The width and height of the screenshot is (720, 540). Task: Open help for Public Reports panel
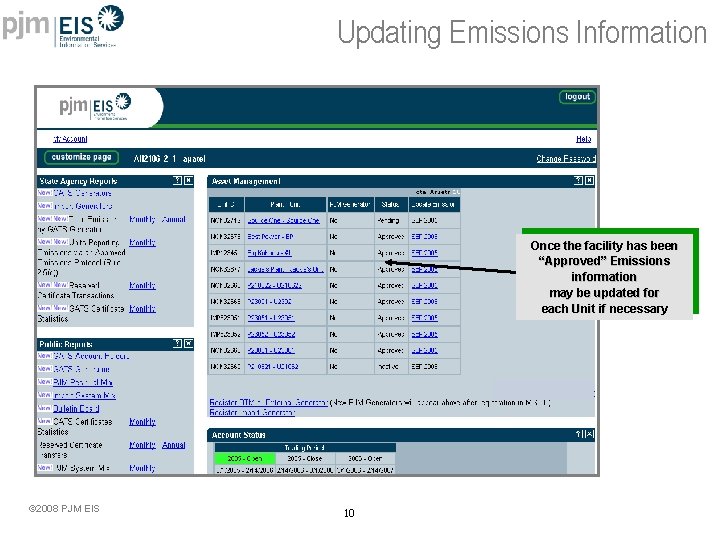(x=177, y=343)
